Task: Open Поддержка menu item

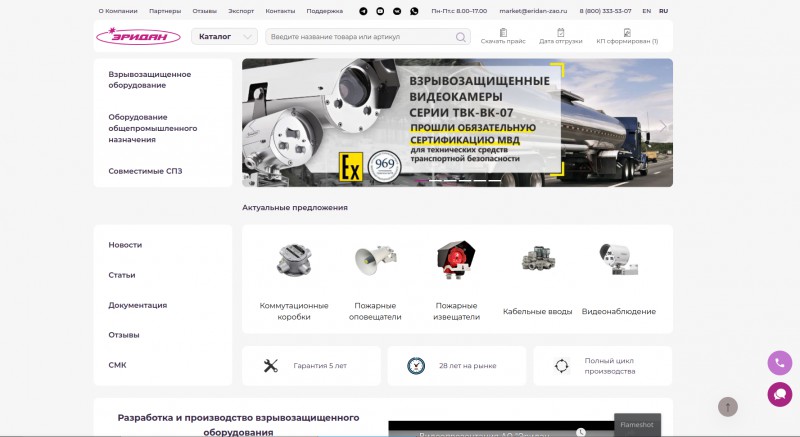Action: point(324,11)
